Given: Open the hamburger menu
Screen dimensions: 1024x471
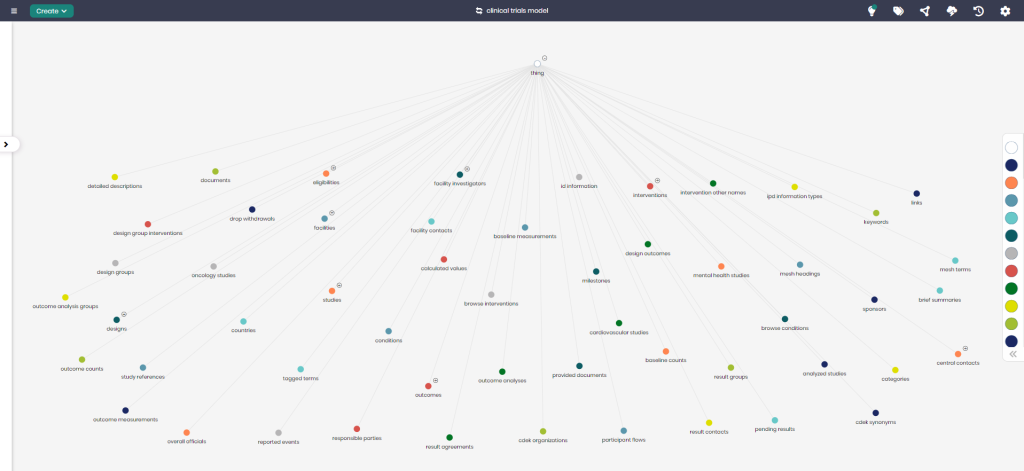Looking at the screenshot, I should pos(14,11).
